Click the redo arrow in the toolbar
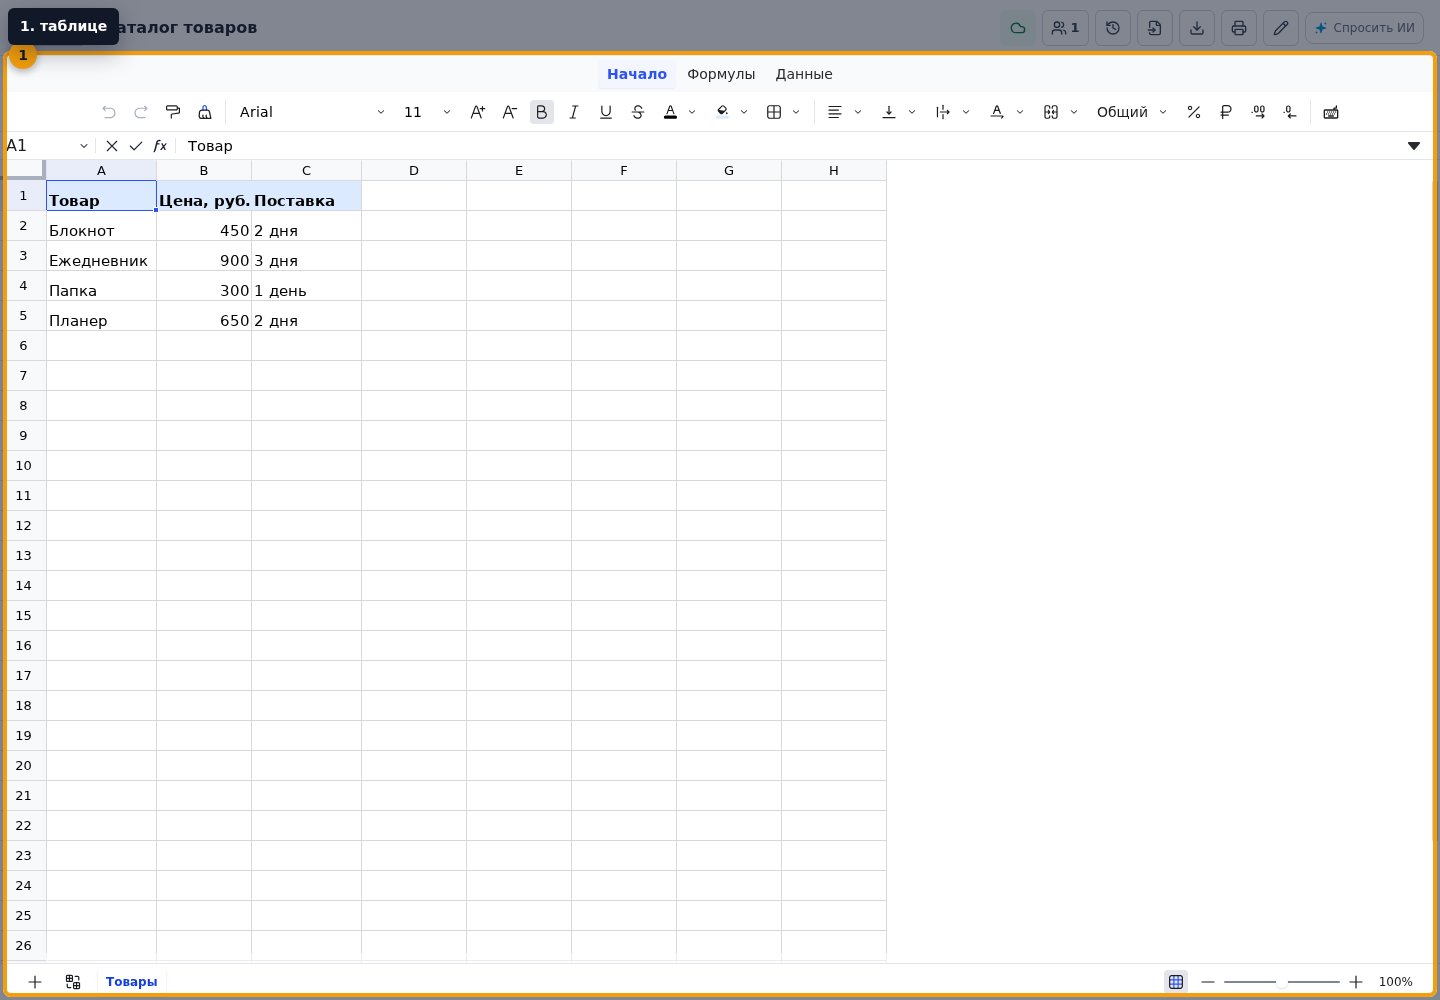This screenshot has height=1000, width=1440. pos(141,112)
